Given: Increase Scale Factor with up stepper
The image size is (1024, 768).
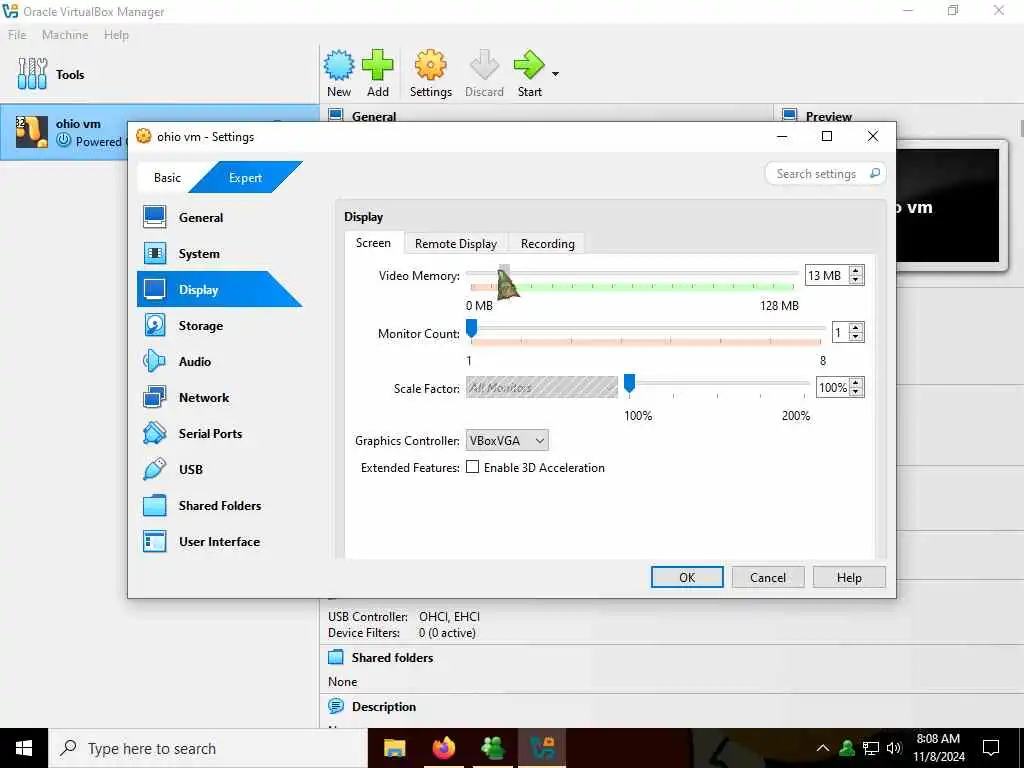Looking at the screenshot, I should pyautogui.click(x=856, y=383).
